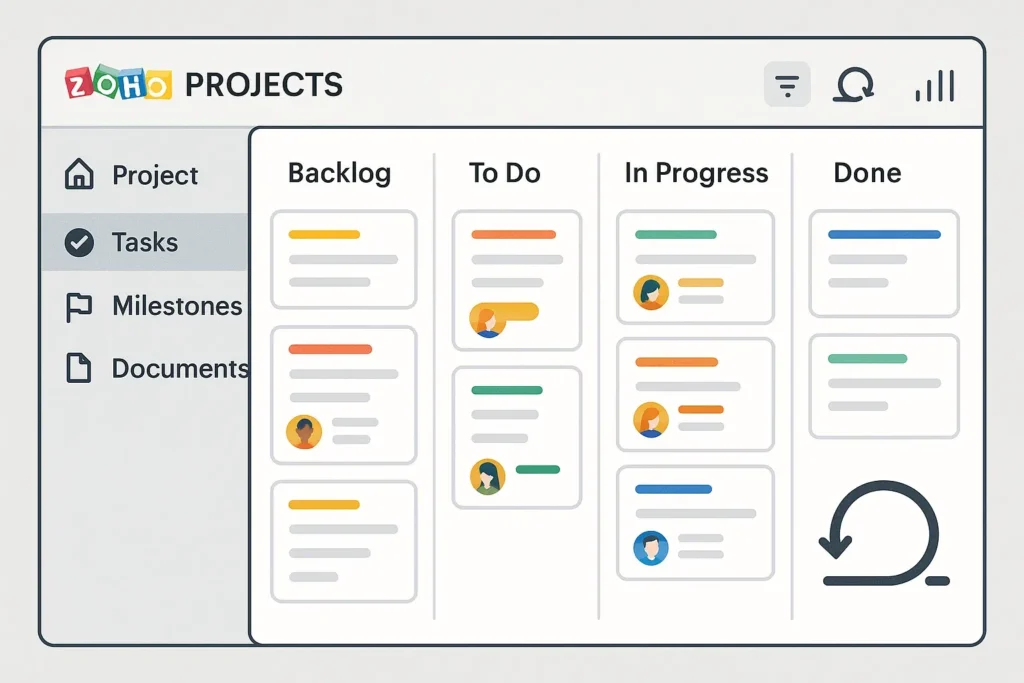Open the bar chart reports icon
1024x683 pixels.
[935, 86]
